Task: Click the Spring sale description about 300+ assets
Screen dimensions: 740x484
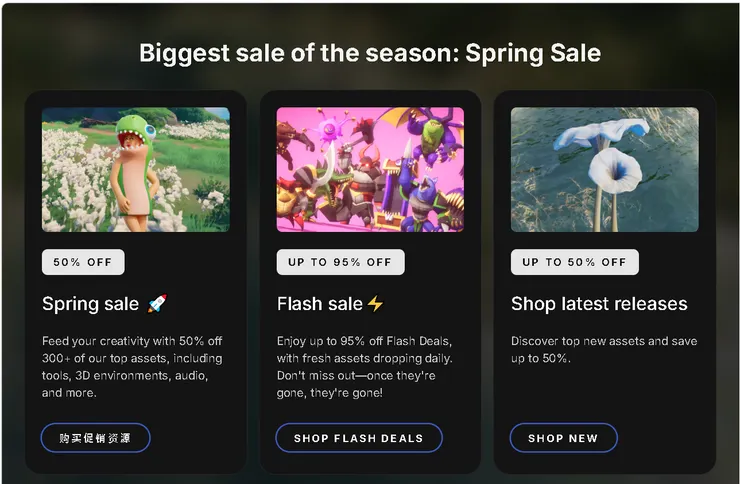Action: pos(132,367)
